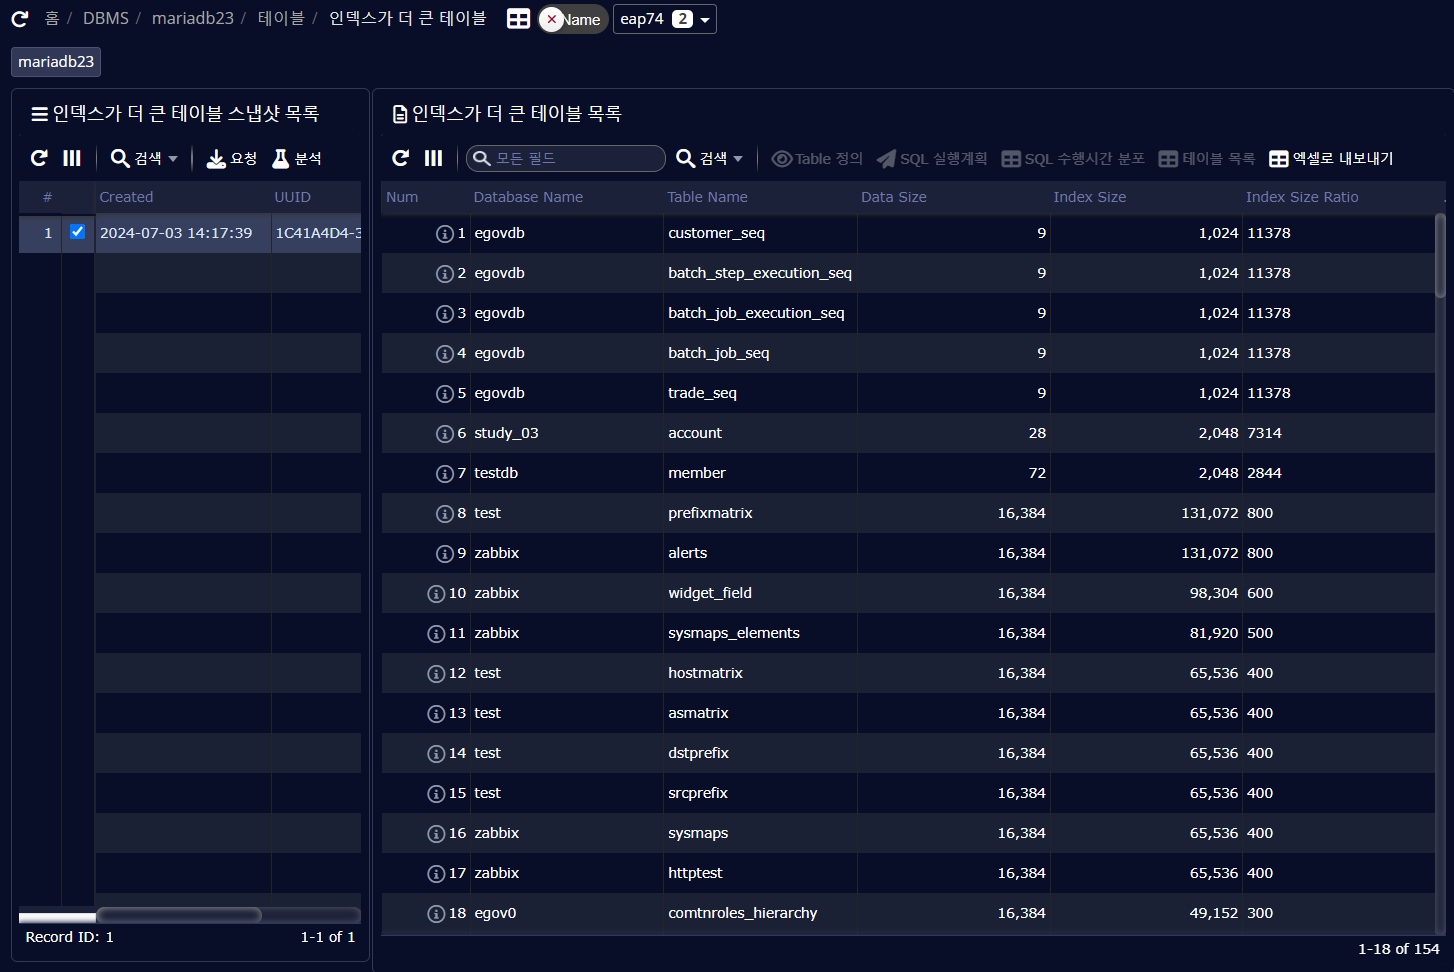Remove the Name filter tag
This screenshot has width=1454, height=972.
coord(551,19)
